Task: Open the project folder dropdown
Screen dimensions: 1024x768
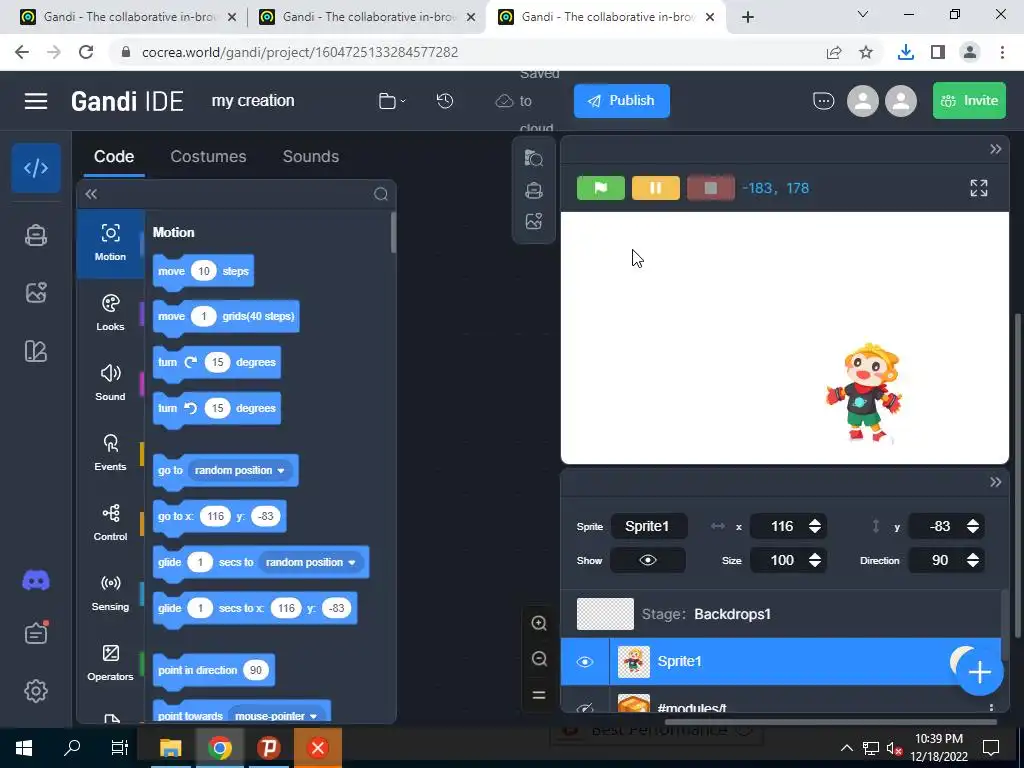Action: pyautogui.click(x=392, y=101)
